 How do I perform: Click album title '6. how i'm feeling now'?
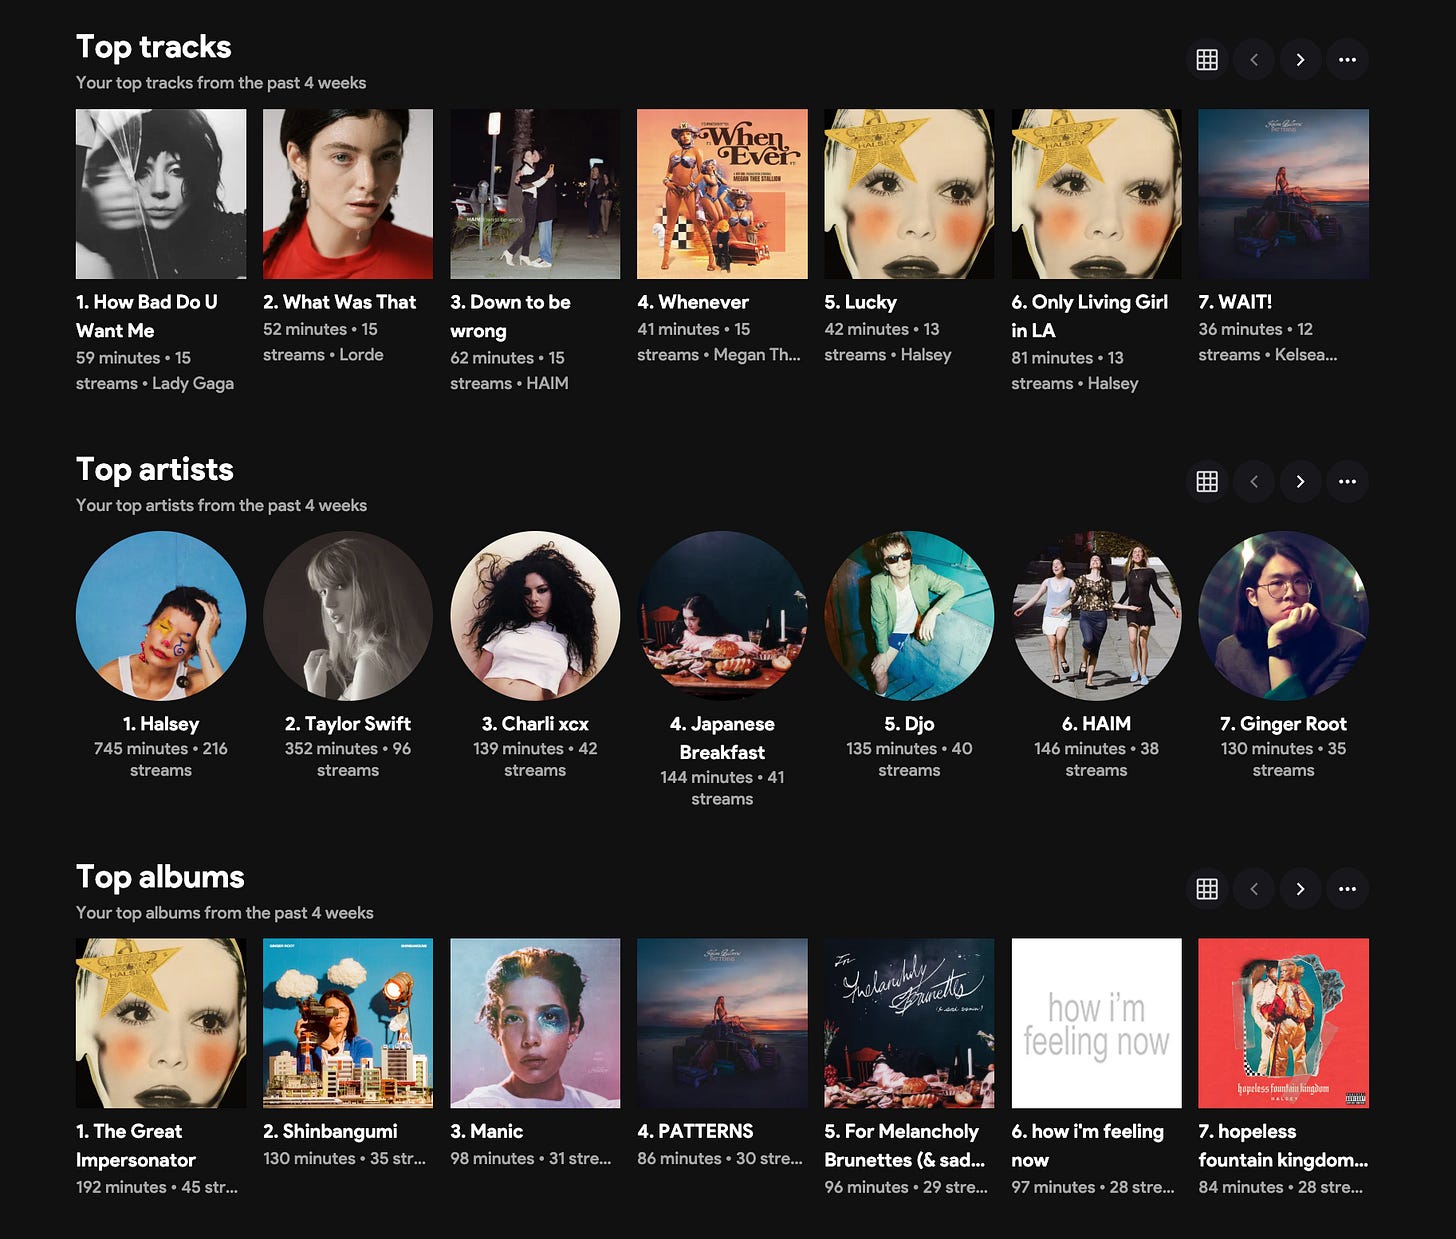[x=1088, y=1146]
